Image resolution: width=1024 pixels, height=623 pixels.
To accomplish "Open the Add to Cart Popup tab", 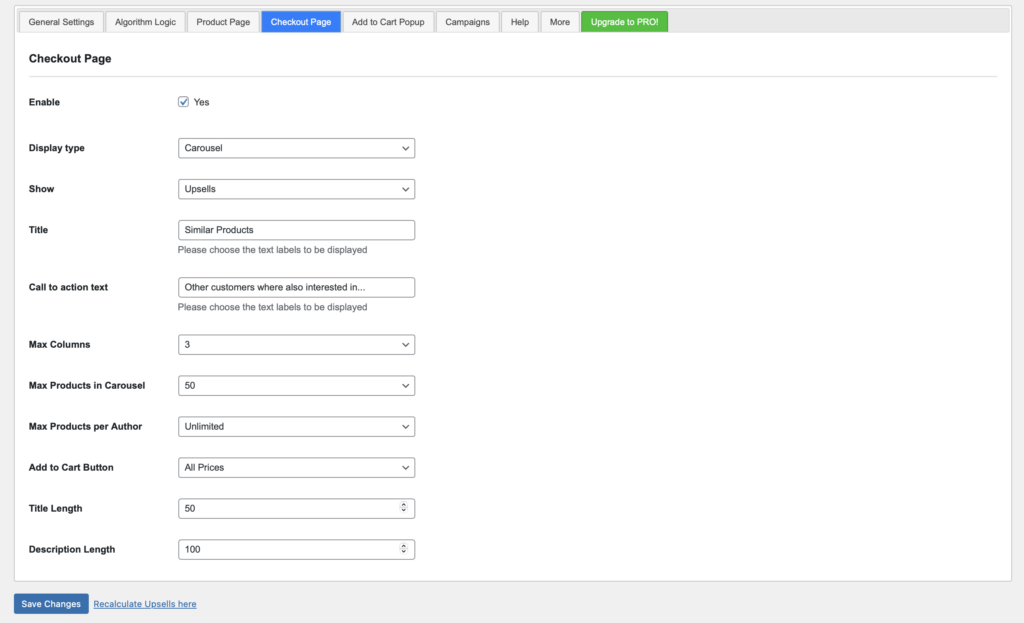I will tap(388, 21).
